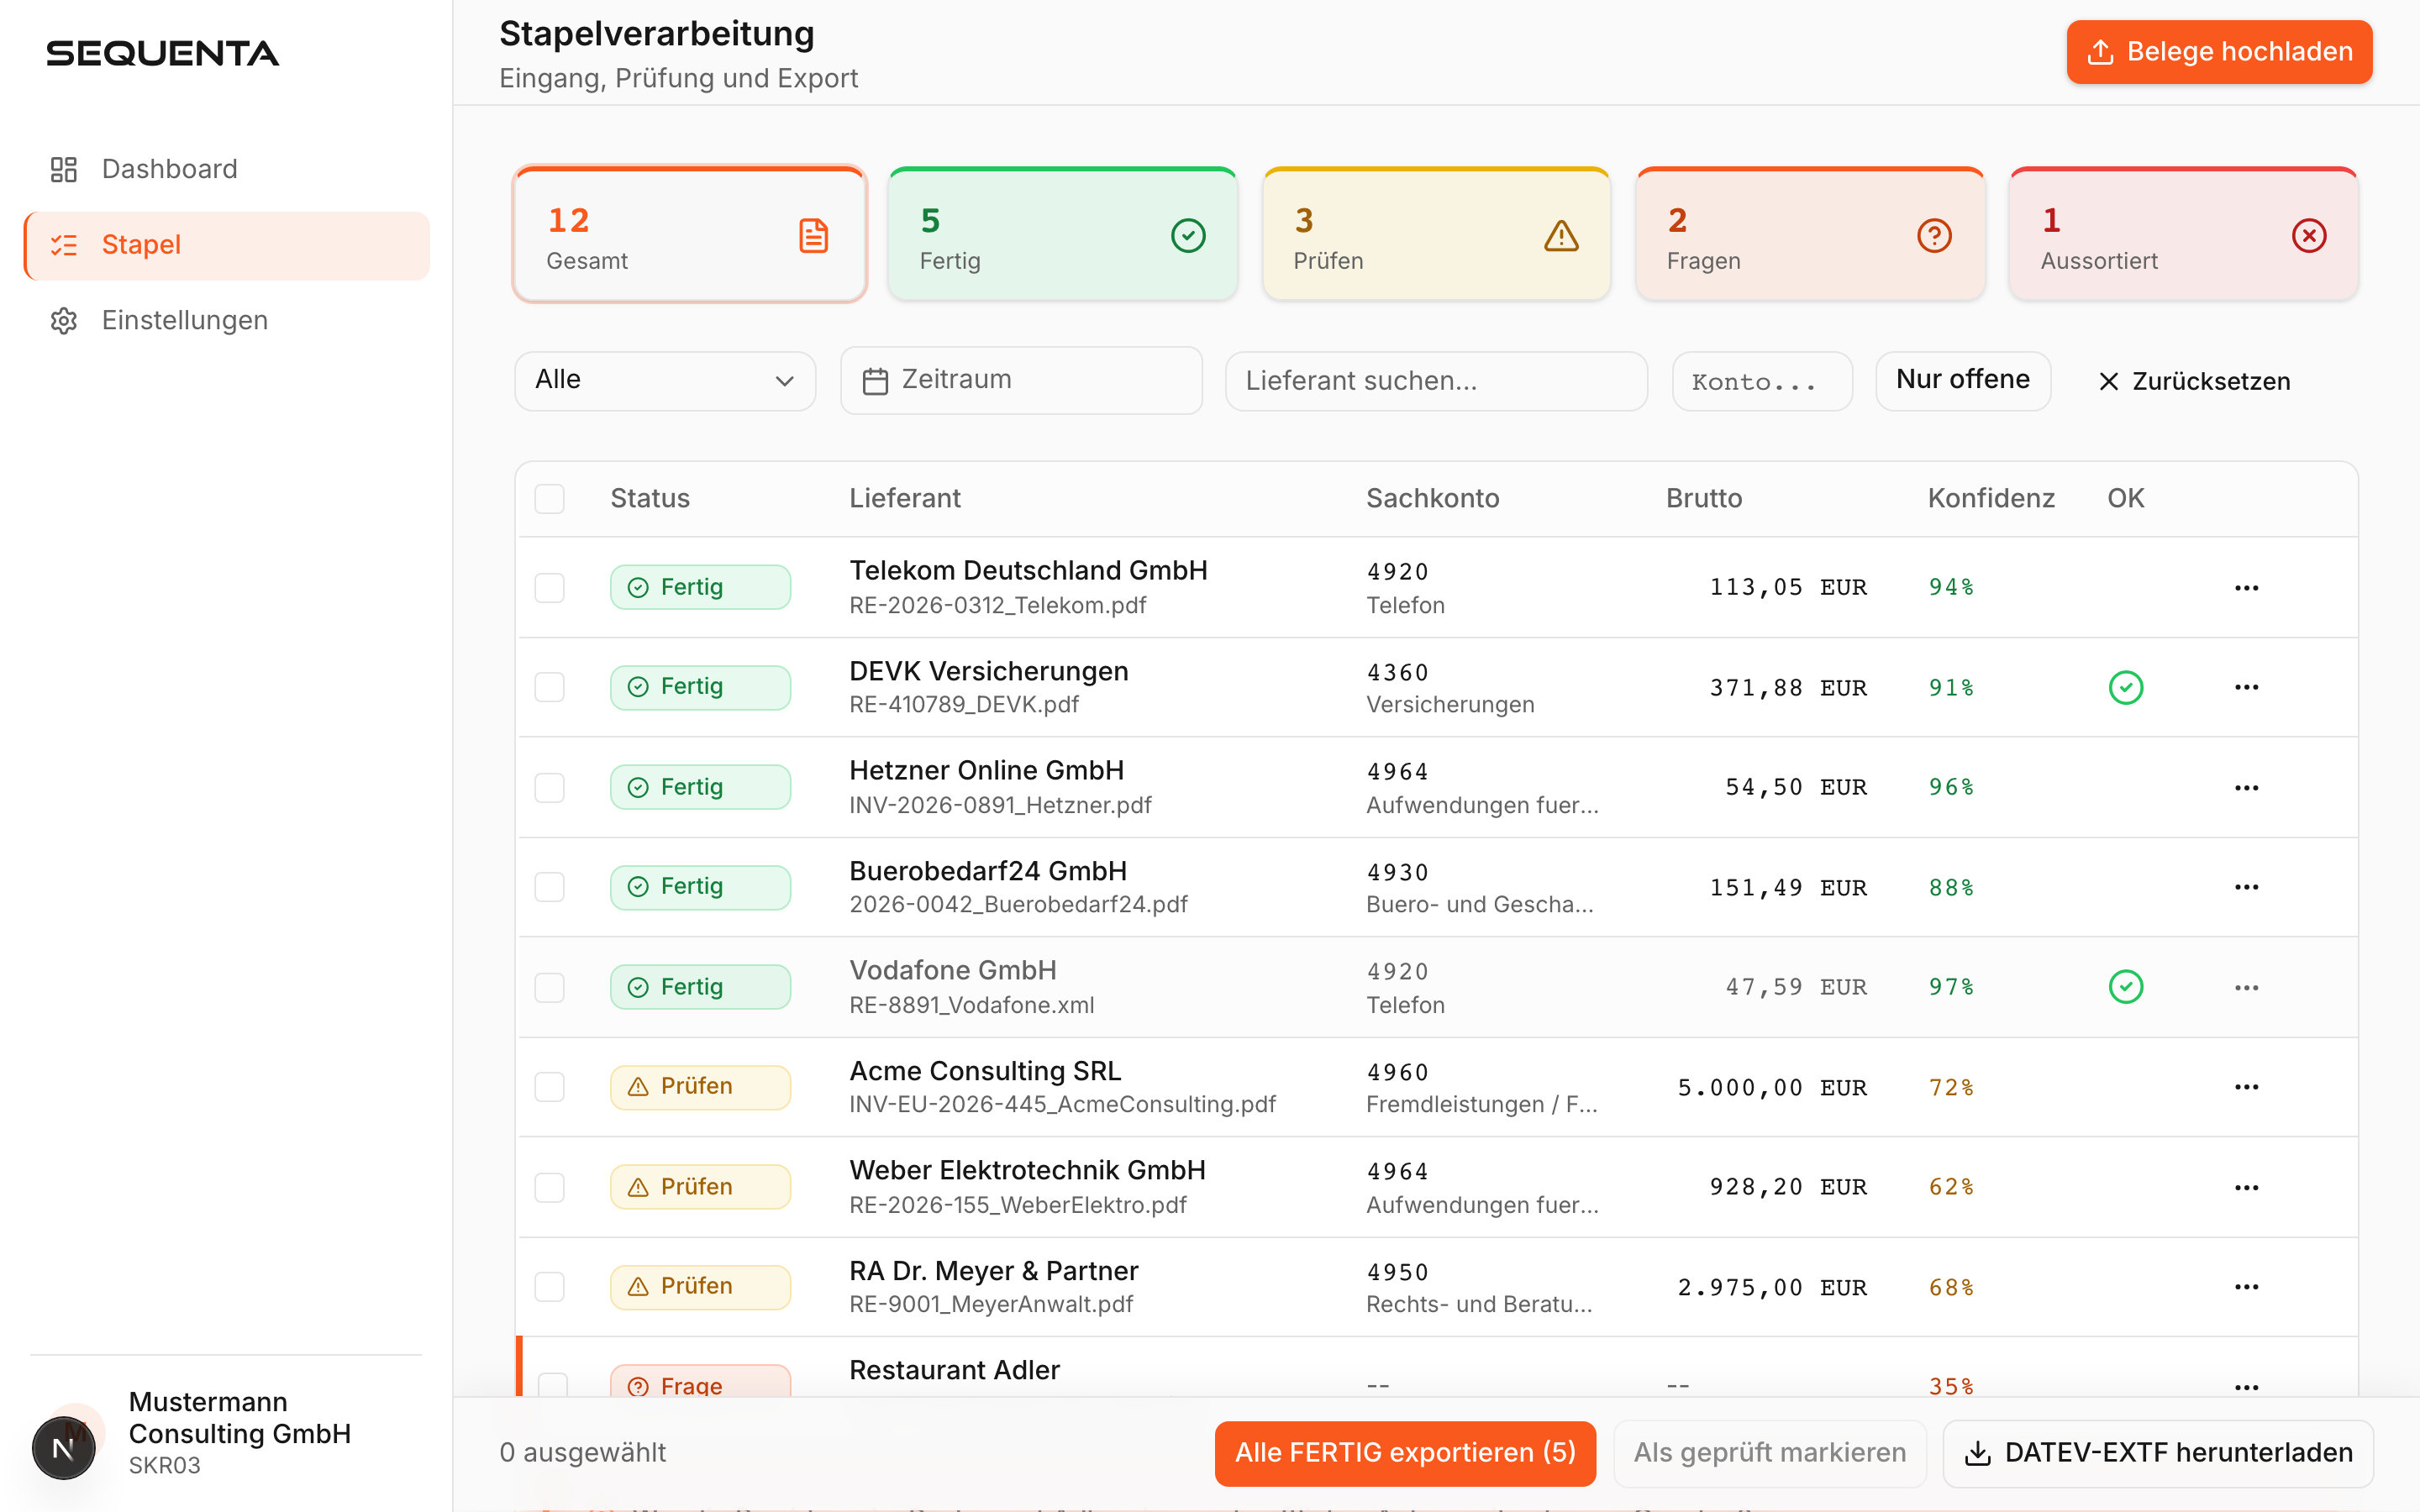Toggle the select-all checkbox in table header
The image size is (2420, 1512).
(x=549, y=498)
